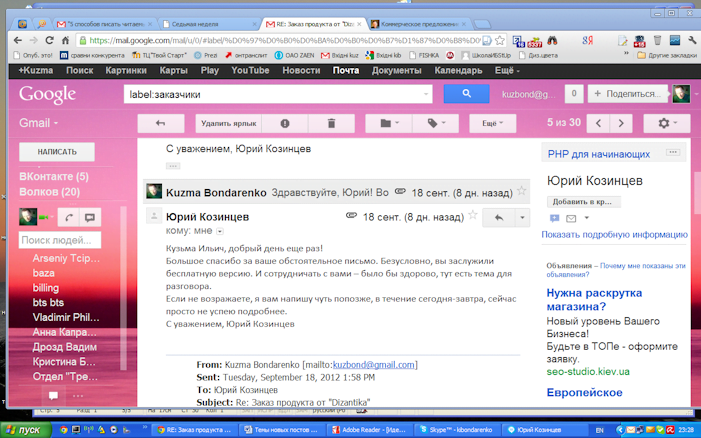The width and height of the screenshot is (701, 438).
Task: Bookmark page with star in address bar
Action: point(500,40)
